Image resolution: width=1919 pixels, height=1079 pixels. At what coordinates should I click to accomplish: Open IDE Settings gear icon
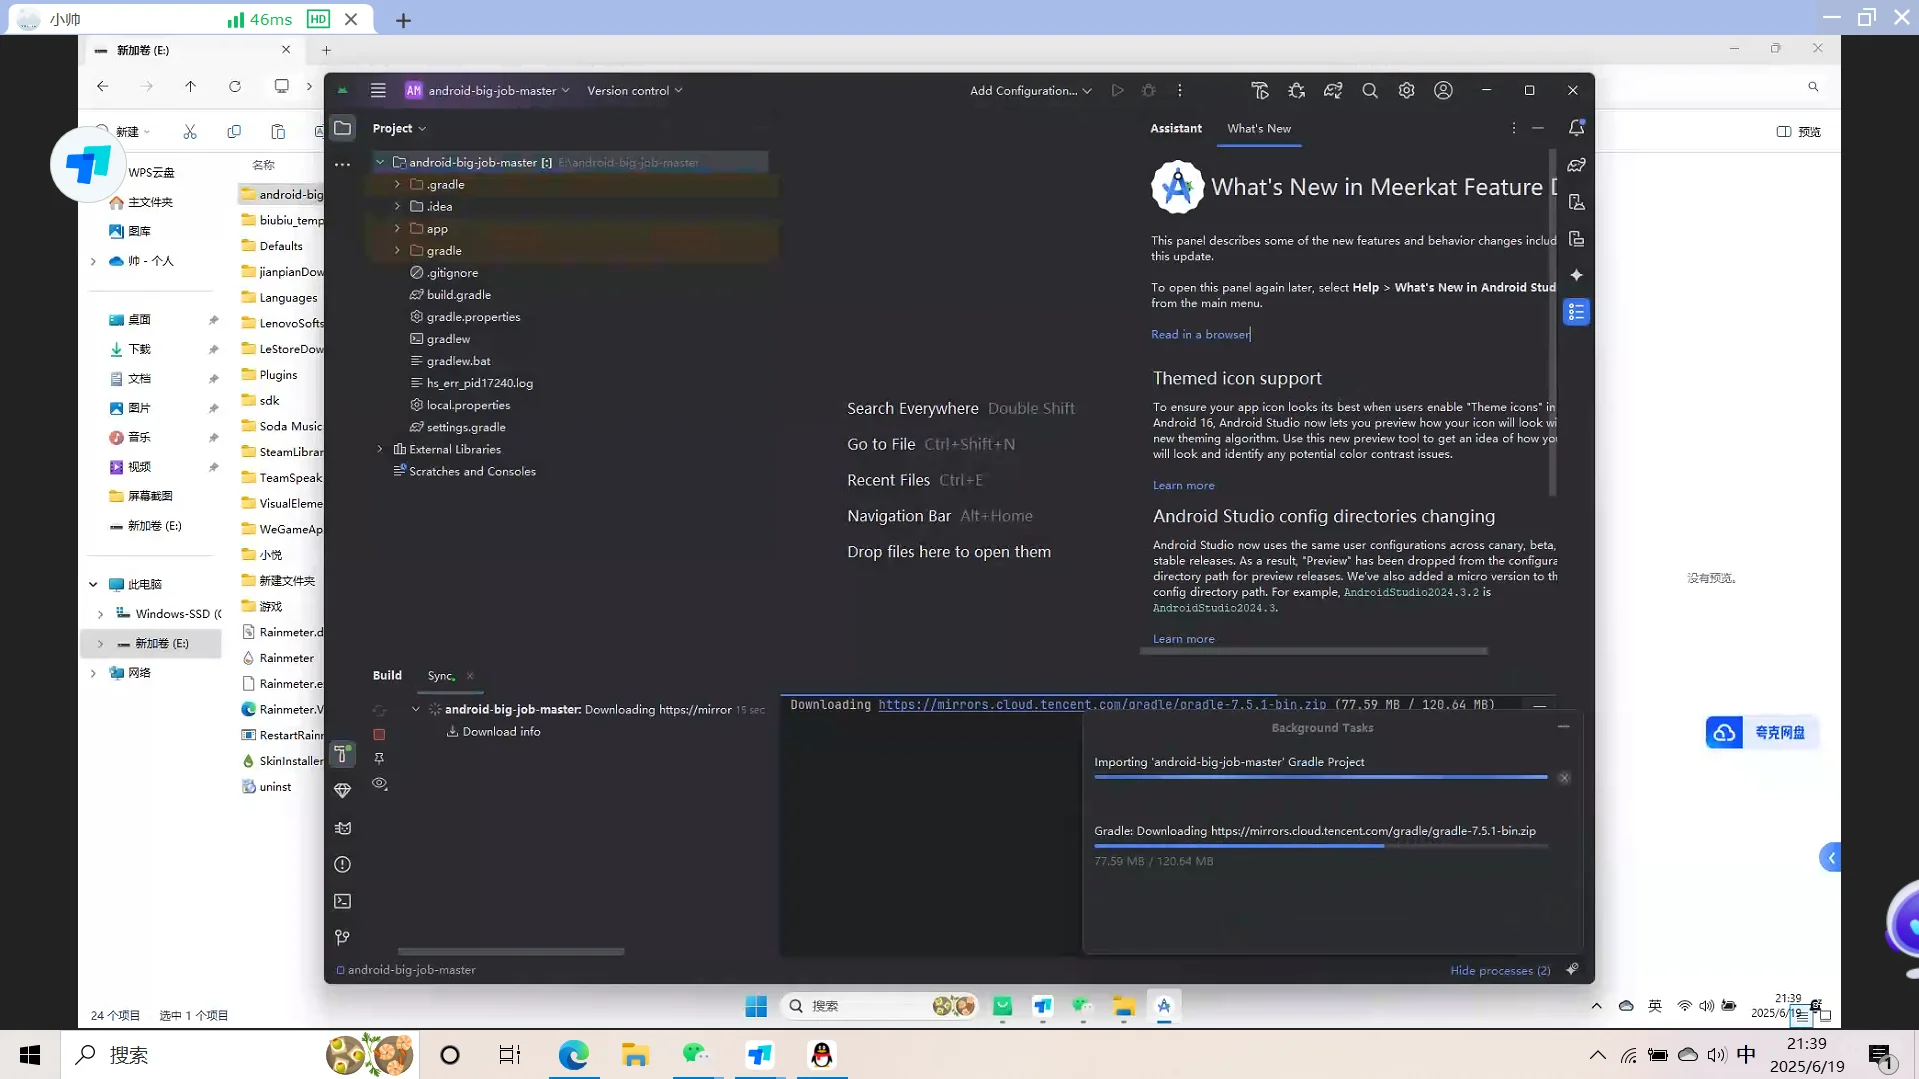pos(1406,90)
